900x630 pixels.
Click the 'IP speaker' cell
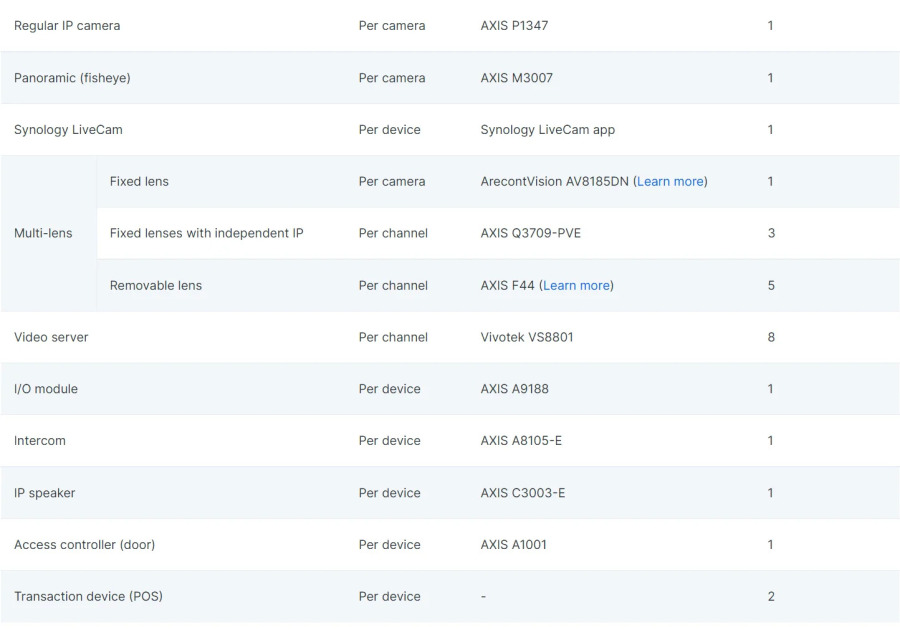(x=44, y=493)
